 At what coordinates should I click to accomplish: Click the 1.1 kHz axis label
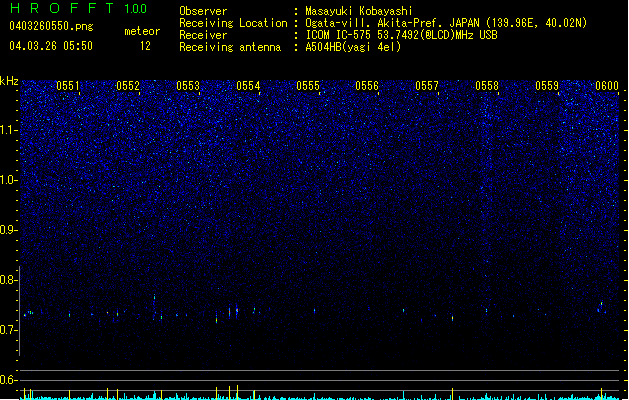click(x=9, y=130)
